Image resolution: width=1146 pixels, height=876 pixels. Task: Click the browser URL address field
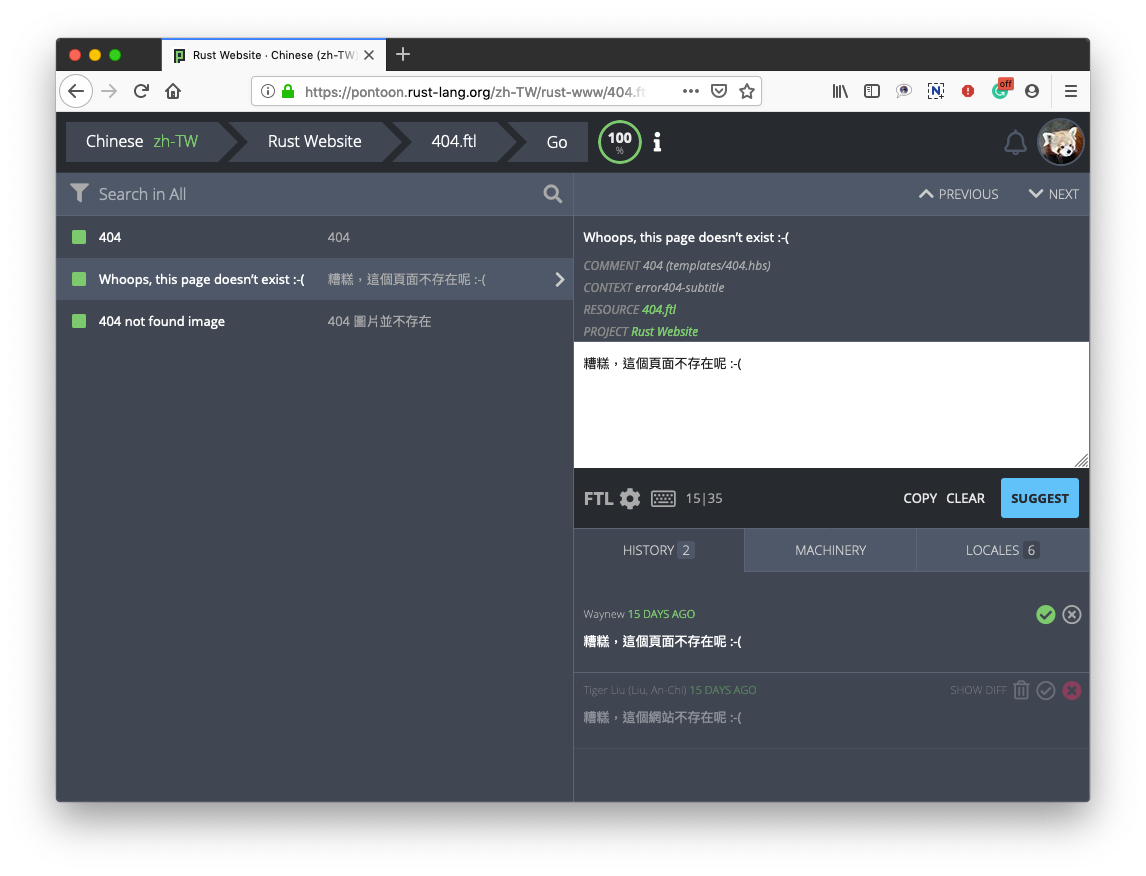click(x=475, y=91)
